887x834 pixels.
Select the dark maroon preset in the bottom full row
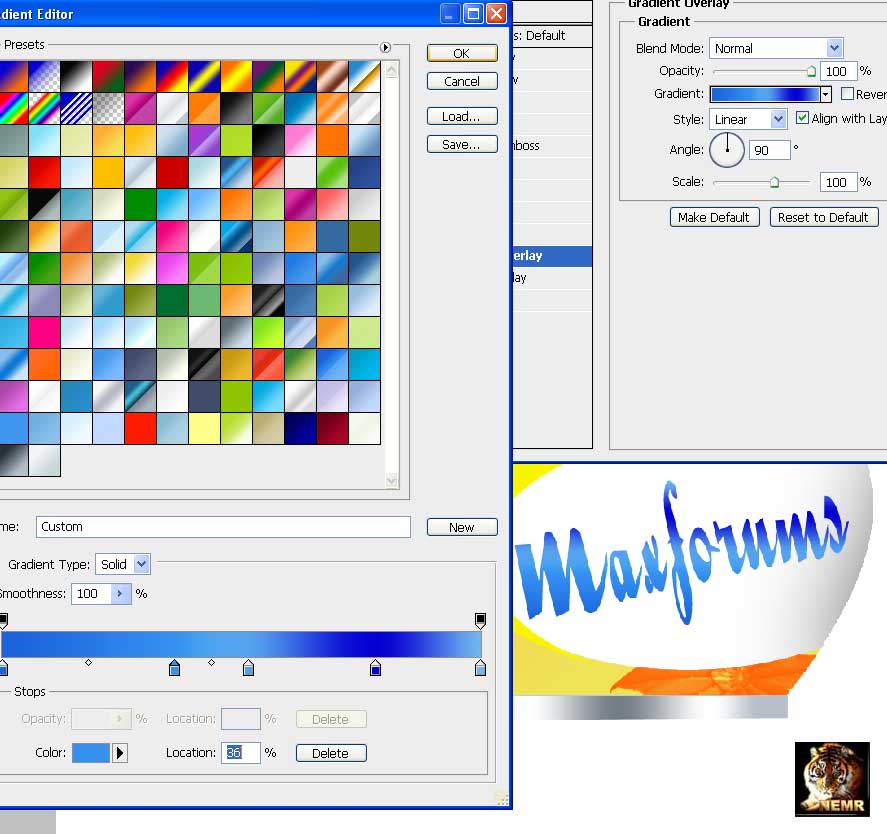[332, 428]
